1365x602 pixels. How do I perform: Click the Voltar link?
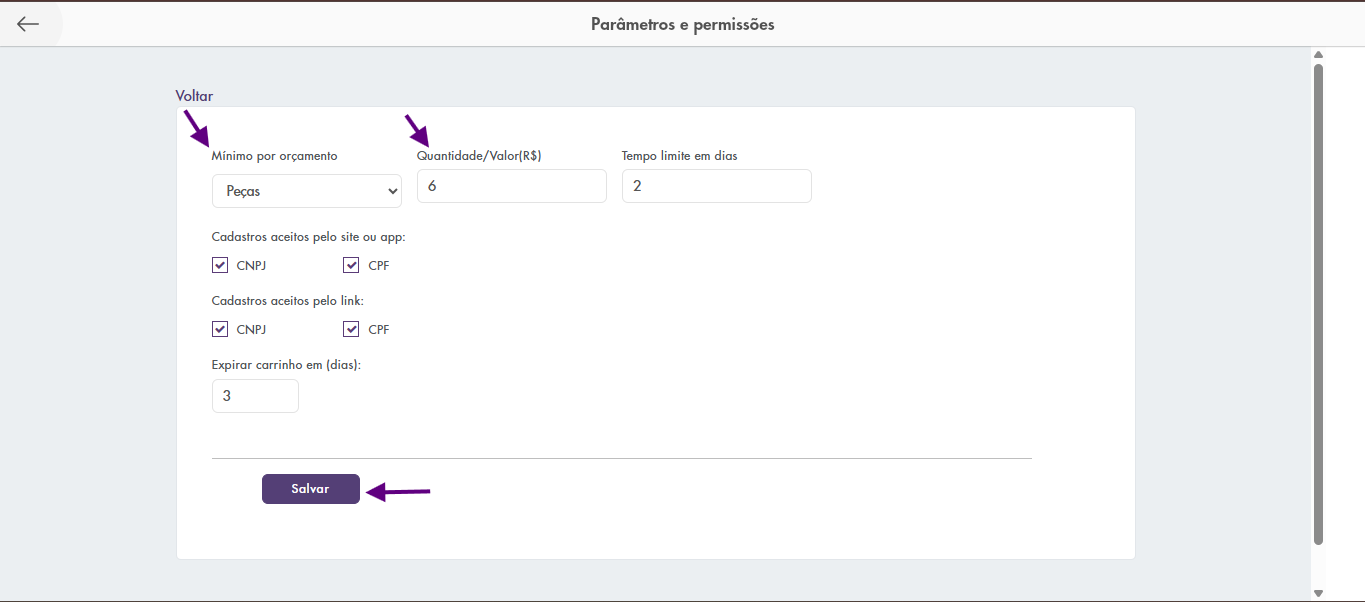coord(194,96)
